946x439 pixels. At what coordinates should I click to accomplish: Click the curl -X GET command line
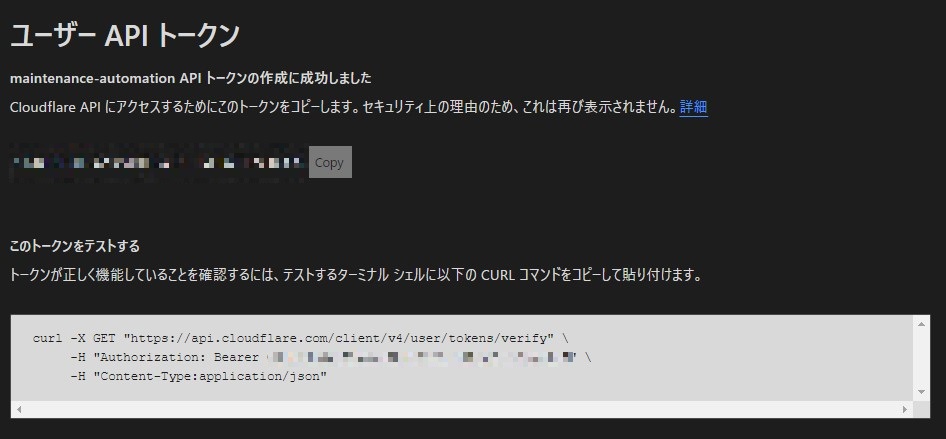click(300, 338)
